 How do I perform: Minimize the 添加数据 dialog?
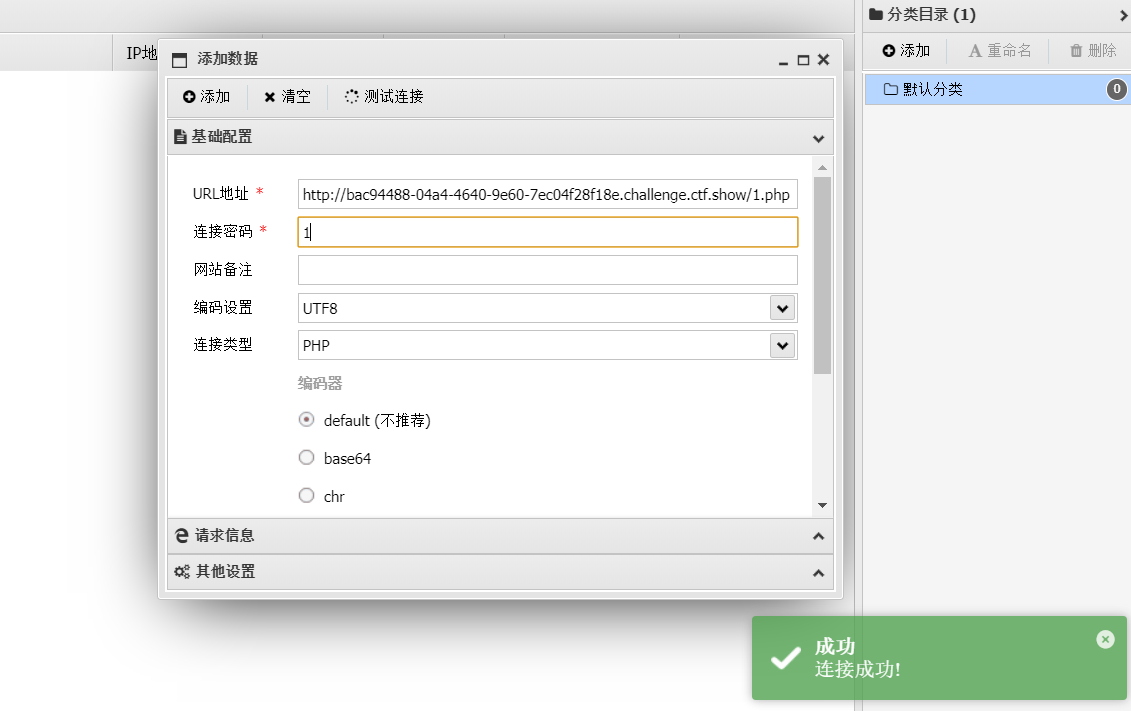pos(783,61)
